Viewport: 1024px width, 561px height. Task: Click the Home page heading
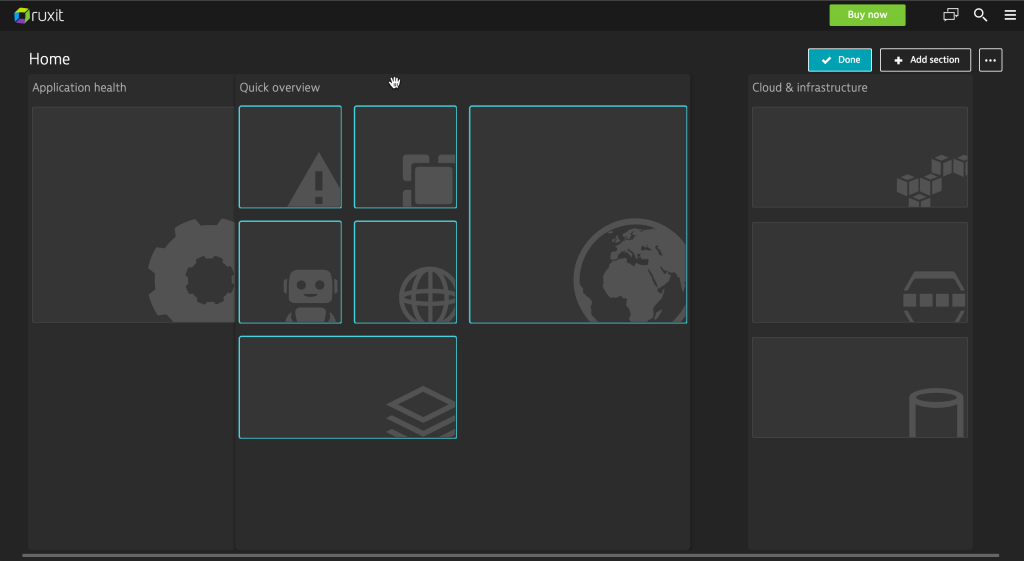click(50, 59)
